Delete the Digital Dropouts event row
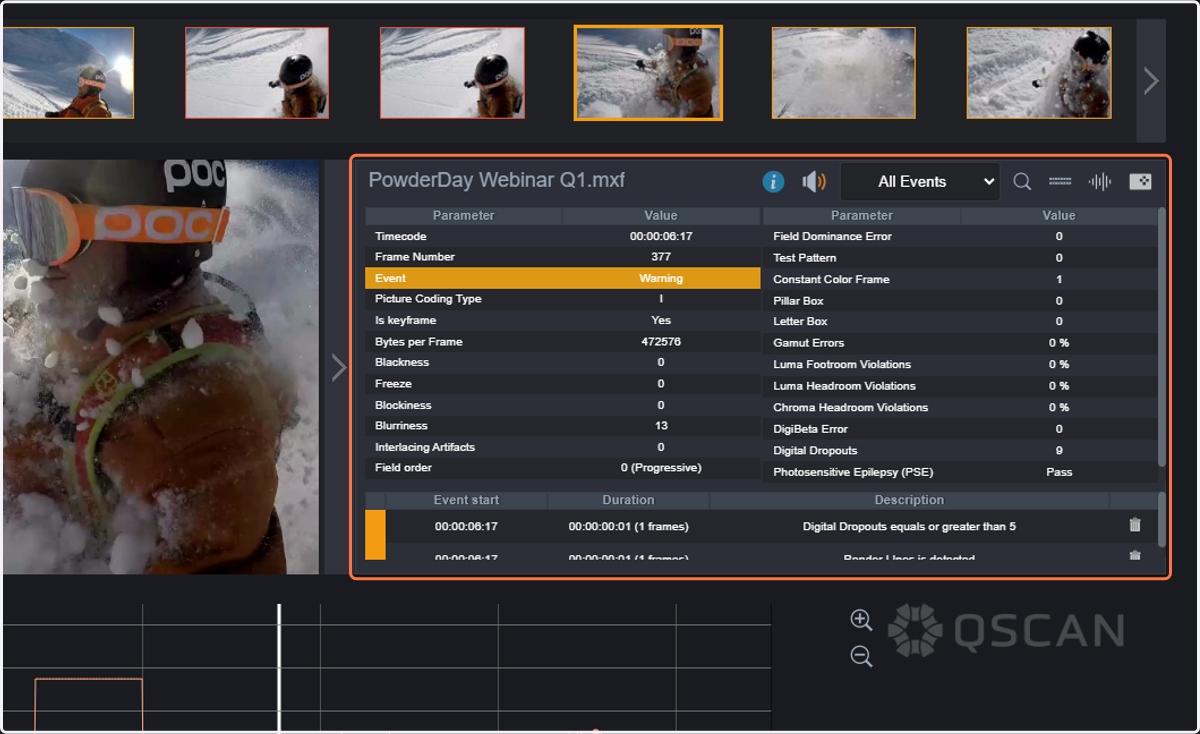The height and width of the screenshot is (734, 1200). 1134,525
